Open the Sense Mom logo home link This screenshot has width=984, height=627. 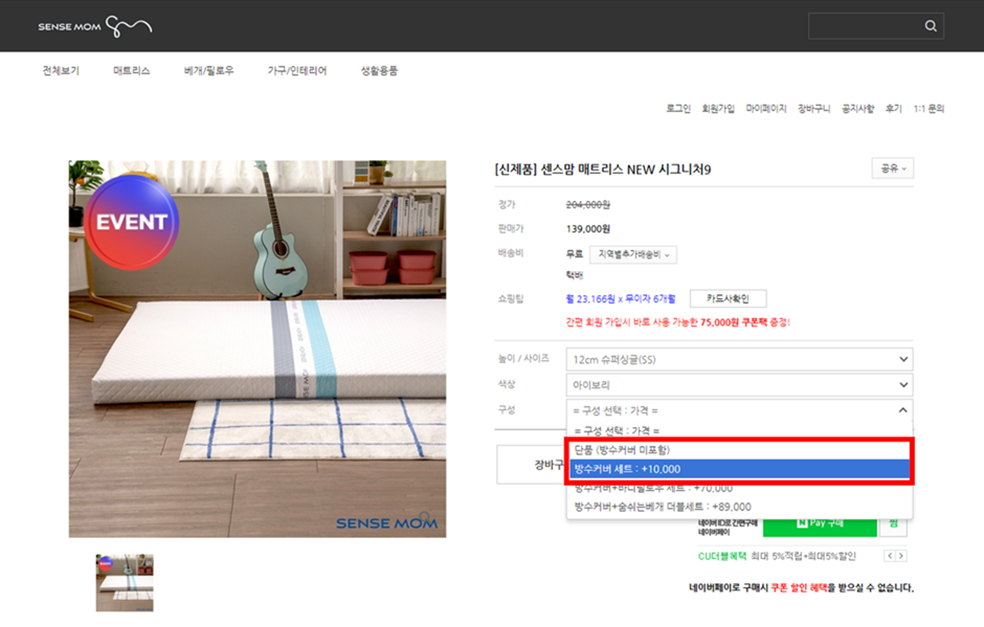(x=95, y=26)
